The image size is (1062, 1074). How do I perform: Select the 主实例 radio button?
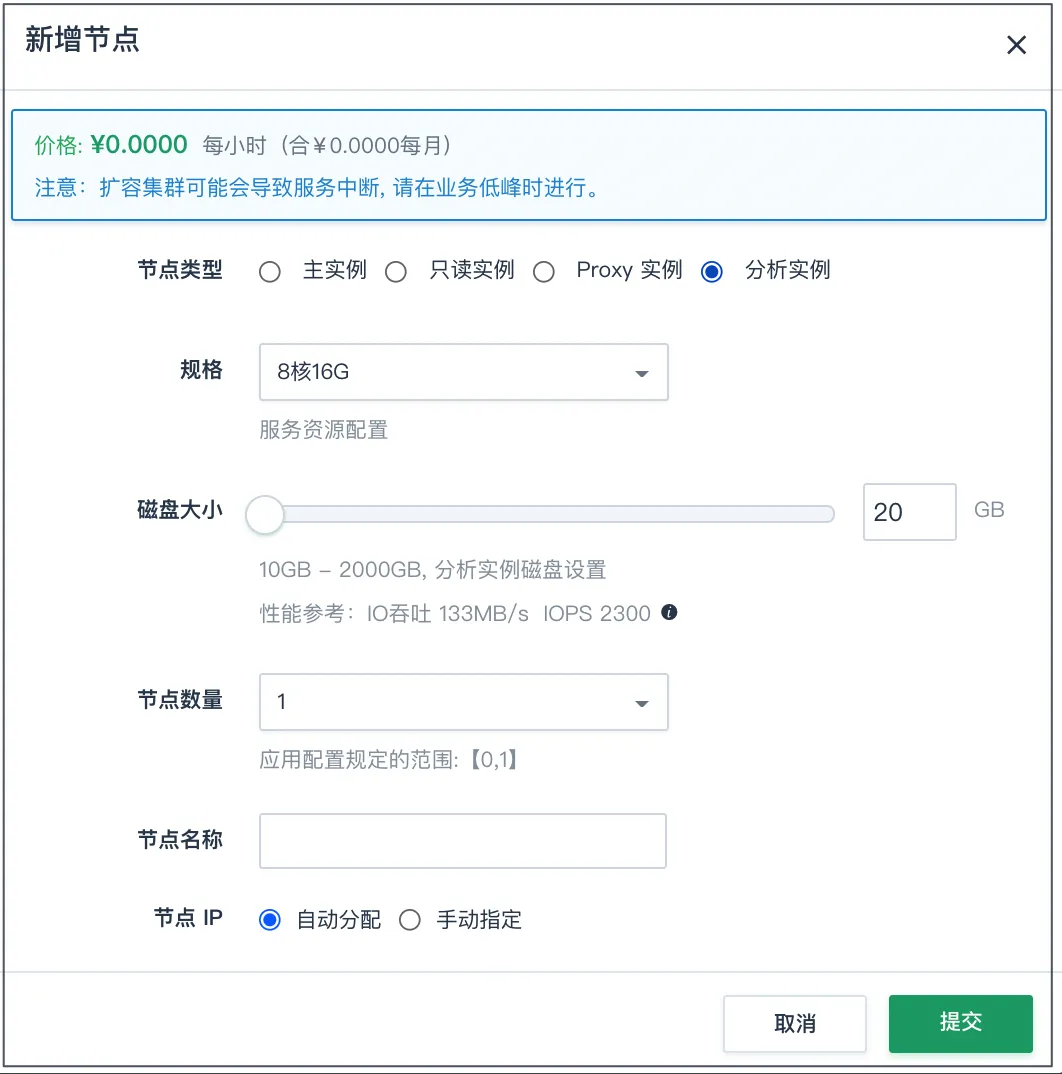point(270,272)
